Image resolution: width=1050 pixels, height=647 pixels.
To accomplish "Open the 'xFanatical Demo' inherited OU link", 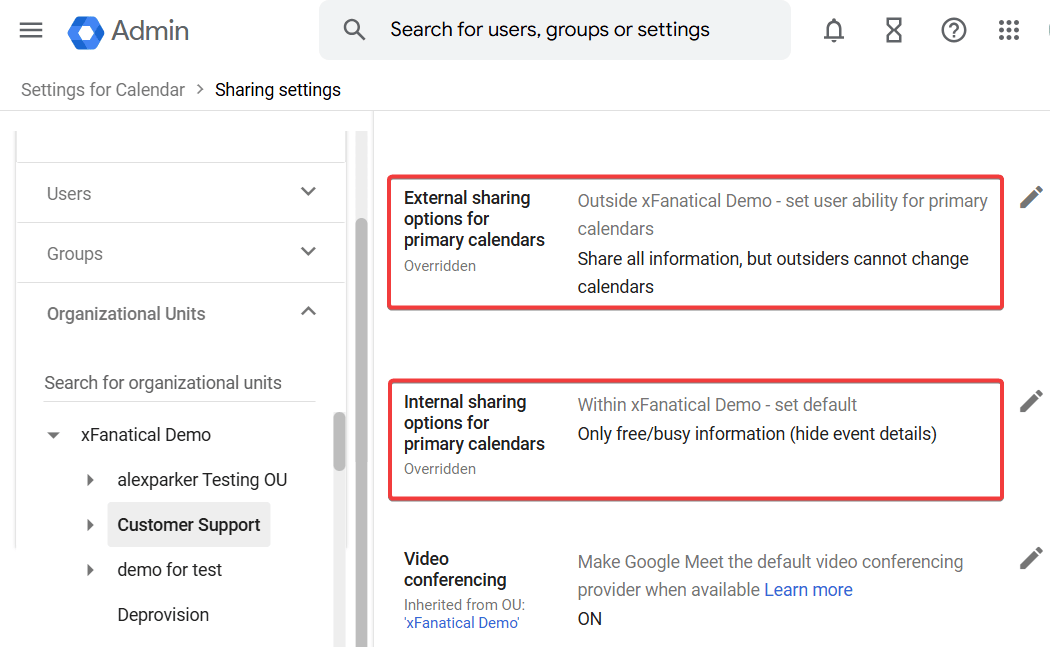I will tap(462, 623).
